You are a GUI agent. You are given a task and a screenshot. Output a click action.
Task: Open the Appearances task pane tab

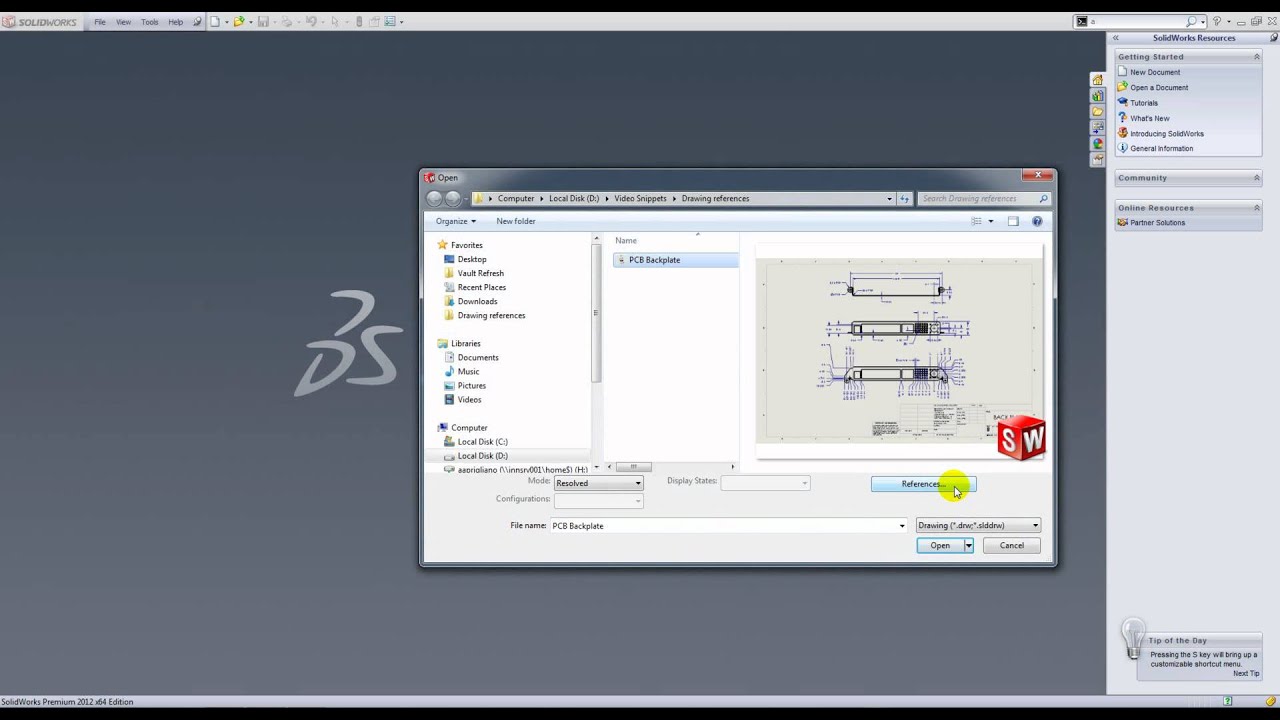pyautogui.click(x=1097, y=144)
